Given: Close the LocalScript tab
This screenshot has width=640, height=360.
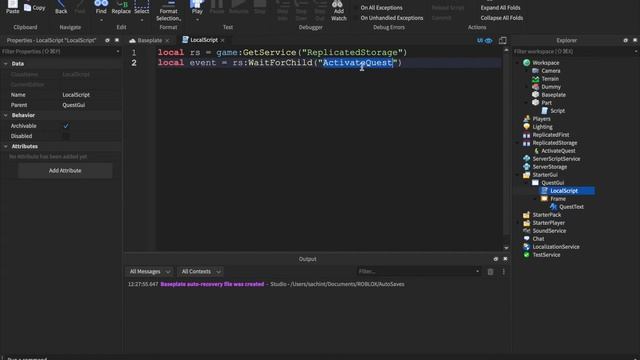Looking at the screenshot, I should point(222,40).
